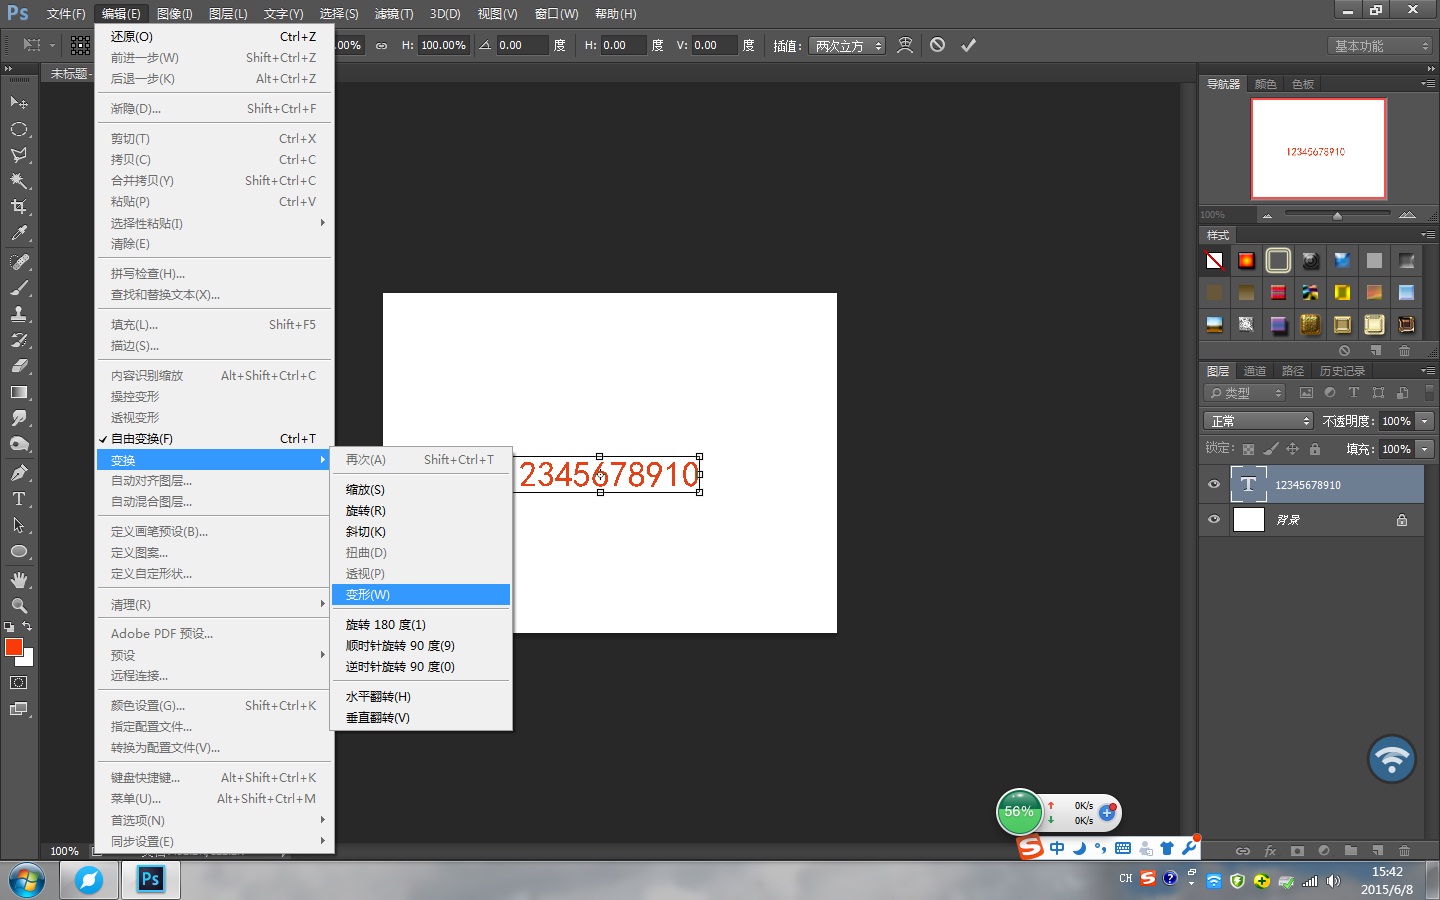Cancel the transform with the cancel icon
This screenshot has width=1440, height=900.
coord(937,45)
